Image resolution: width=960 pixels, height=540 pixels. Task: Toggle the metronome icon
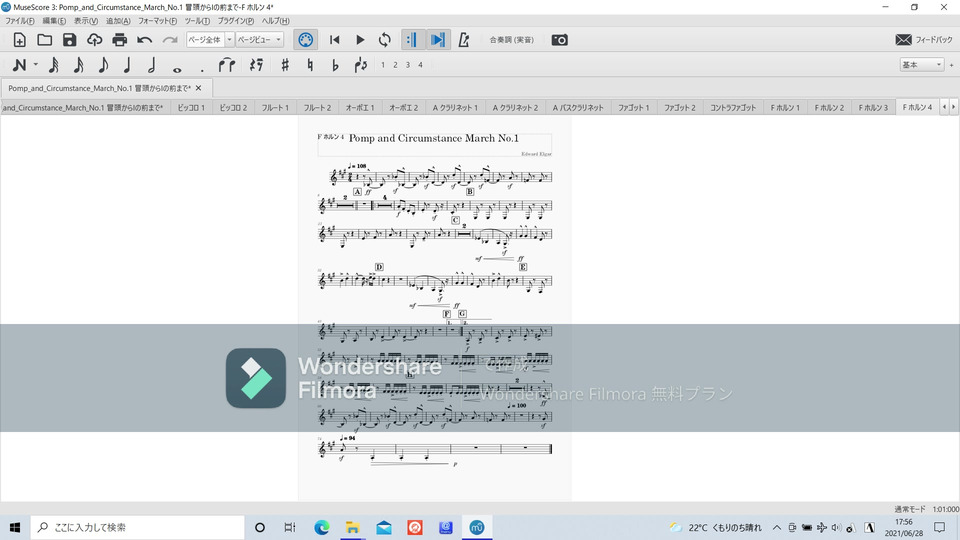464,40
